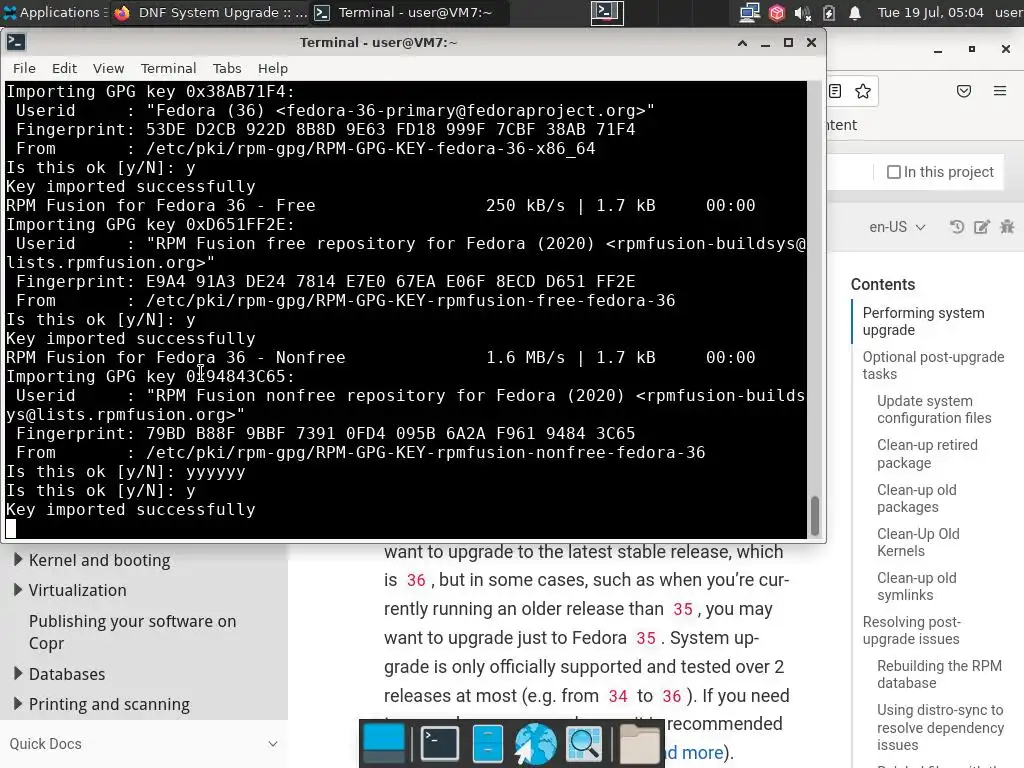Viewport: 1024px width, 768px height.
Task: Open Publishing your software on Copr
Action: tap(133, 632)
